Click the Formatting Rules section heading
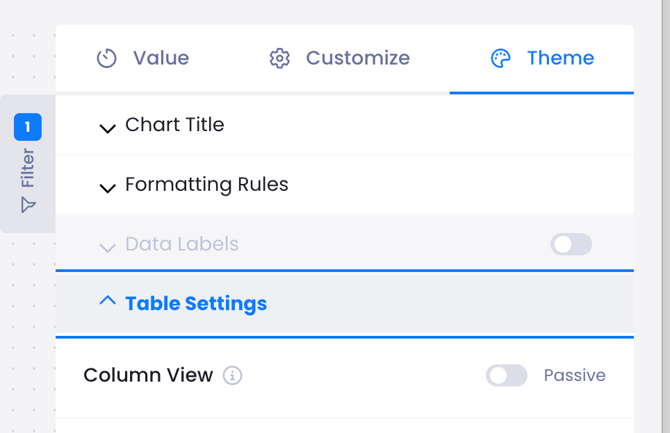Viewport: 670px width, 433px height. 207,185
